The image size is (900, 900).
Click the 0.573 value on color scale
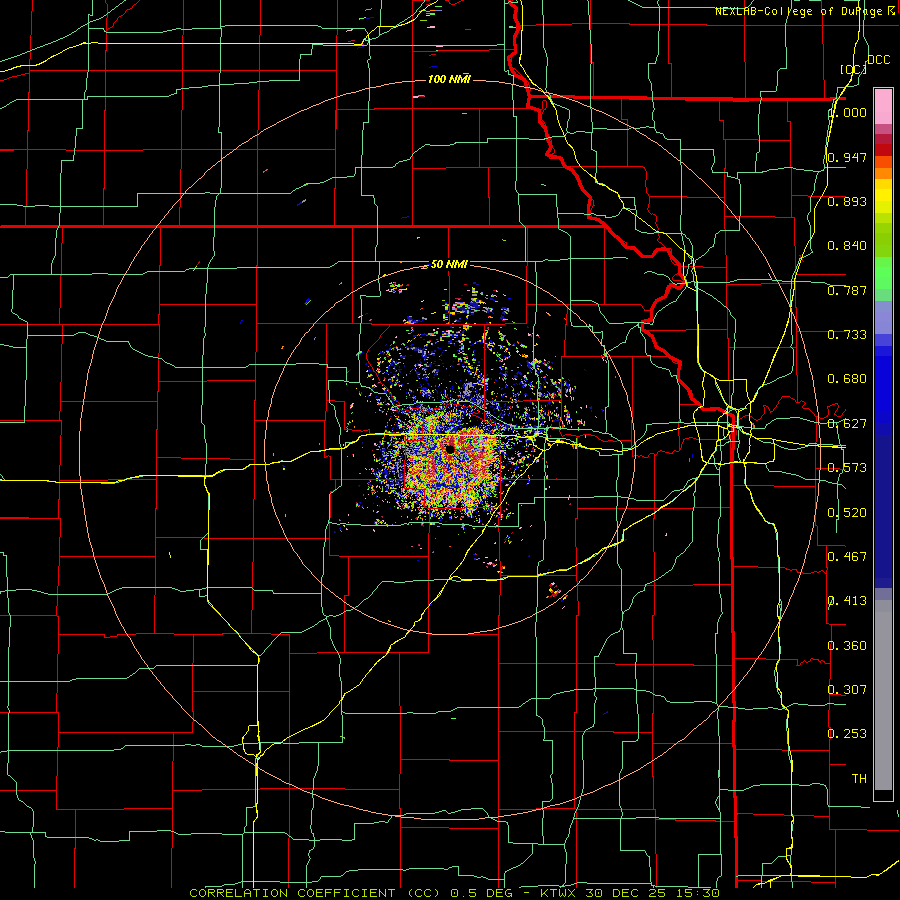coord(847,468)
